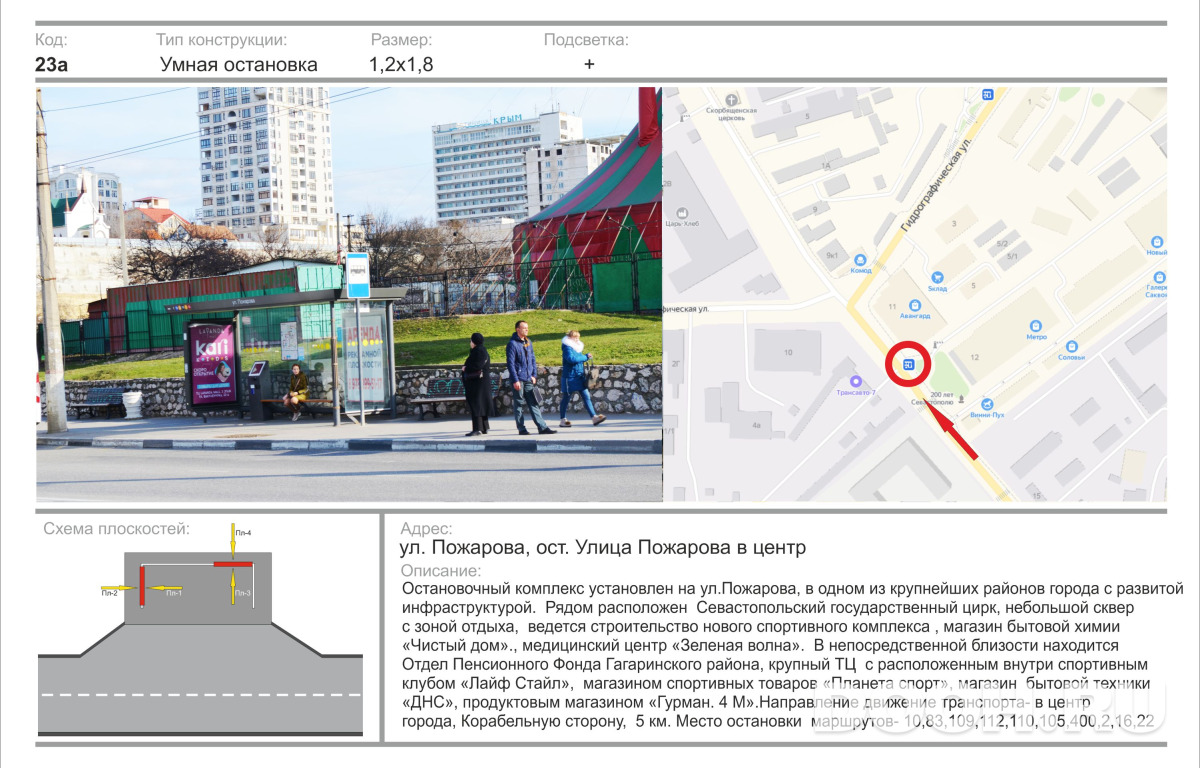Click the Пл-1 label in the scheme

pos(174,593)
